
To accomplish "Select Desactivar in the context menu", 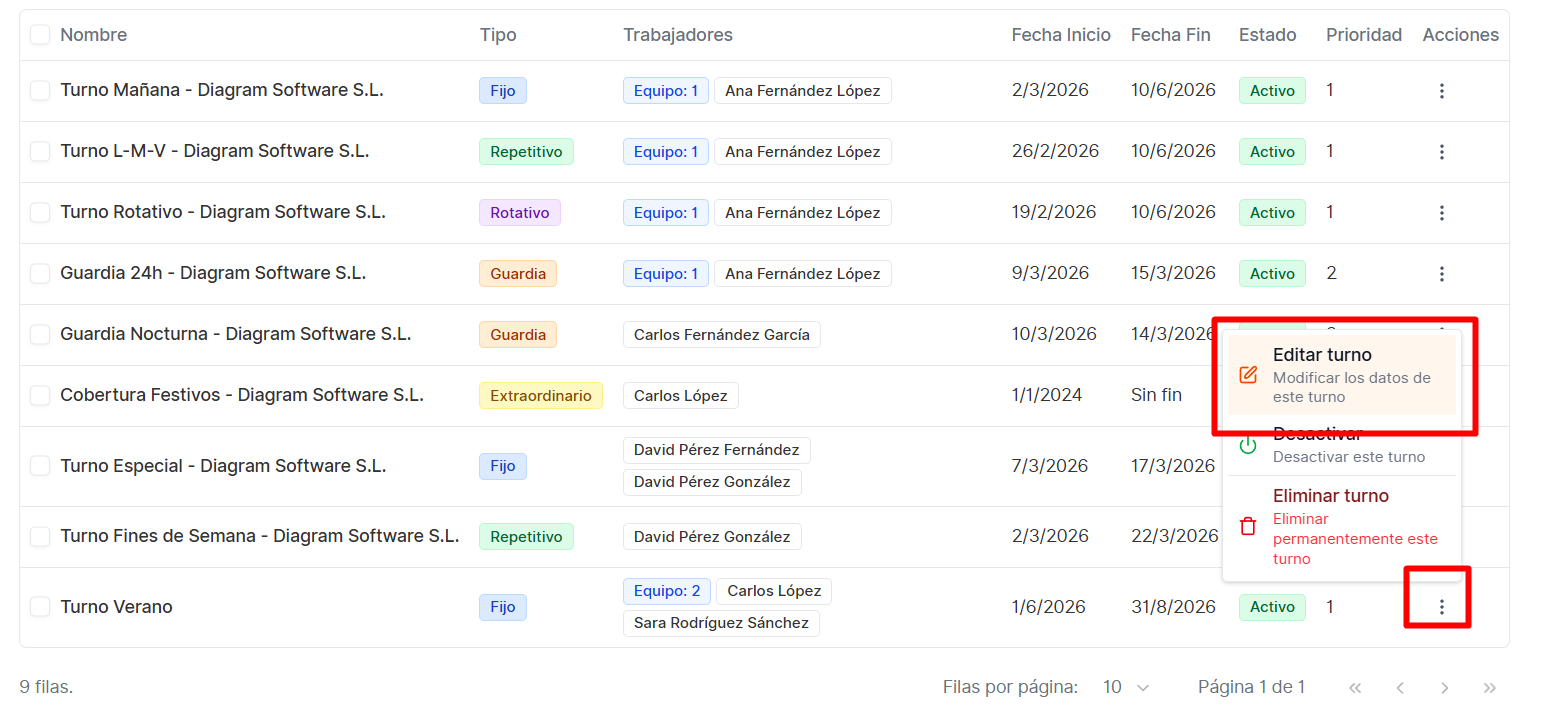I will 1342,445.
